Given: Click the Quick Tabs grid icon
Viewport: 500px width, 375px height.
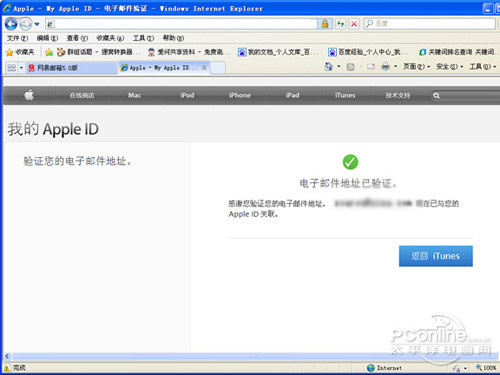Looking at the screenshot, I should click(11, 68).
